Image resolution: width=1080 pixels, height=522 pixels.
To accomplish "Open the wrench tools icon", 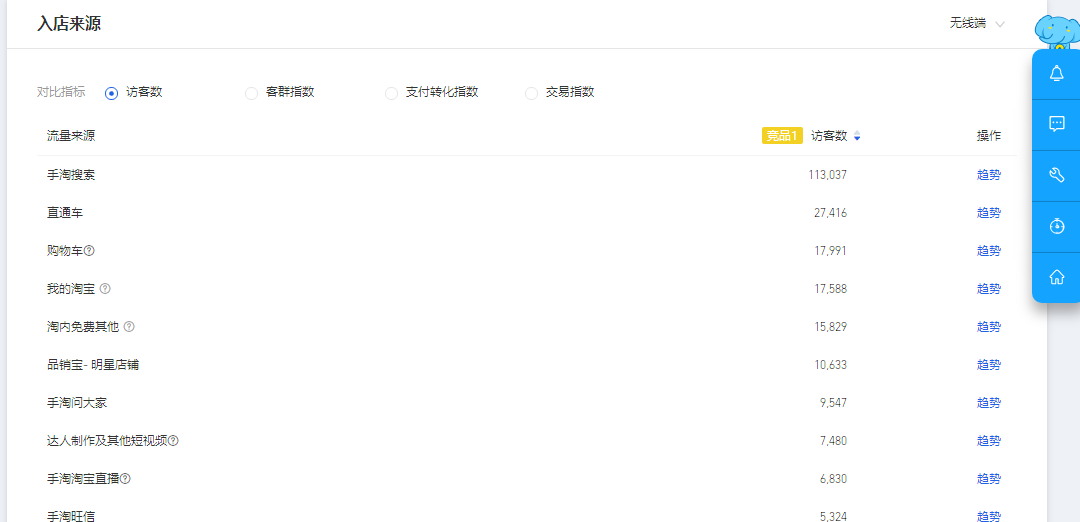I will point(1056,175).
